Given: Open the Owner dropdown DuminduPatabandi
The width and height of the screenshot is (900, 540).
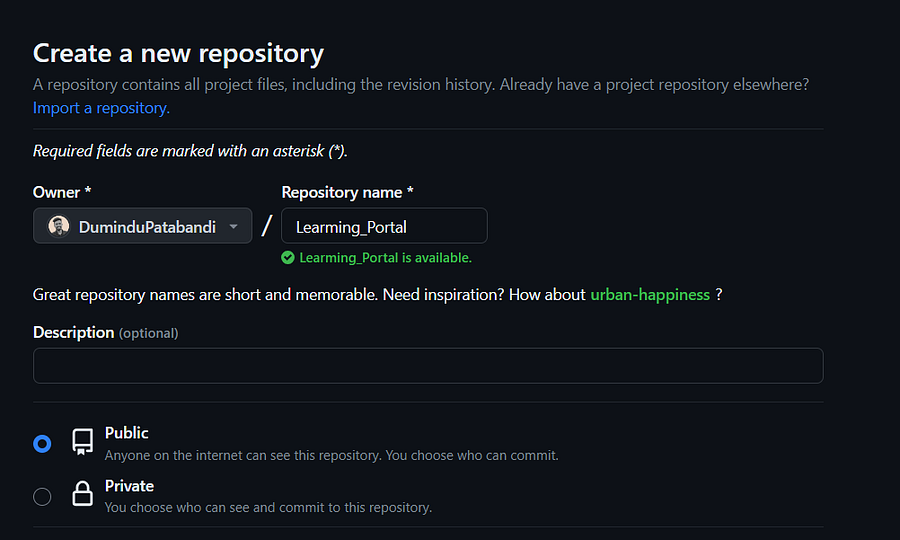Looking at the screenshot, I should (142, 226).
